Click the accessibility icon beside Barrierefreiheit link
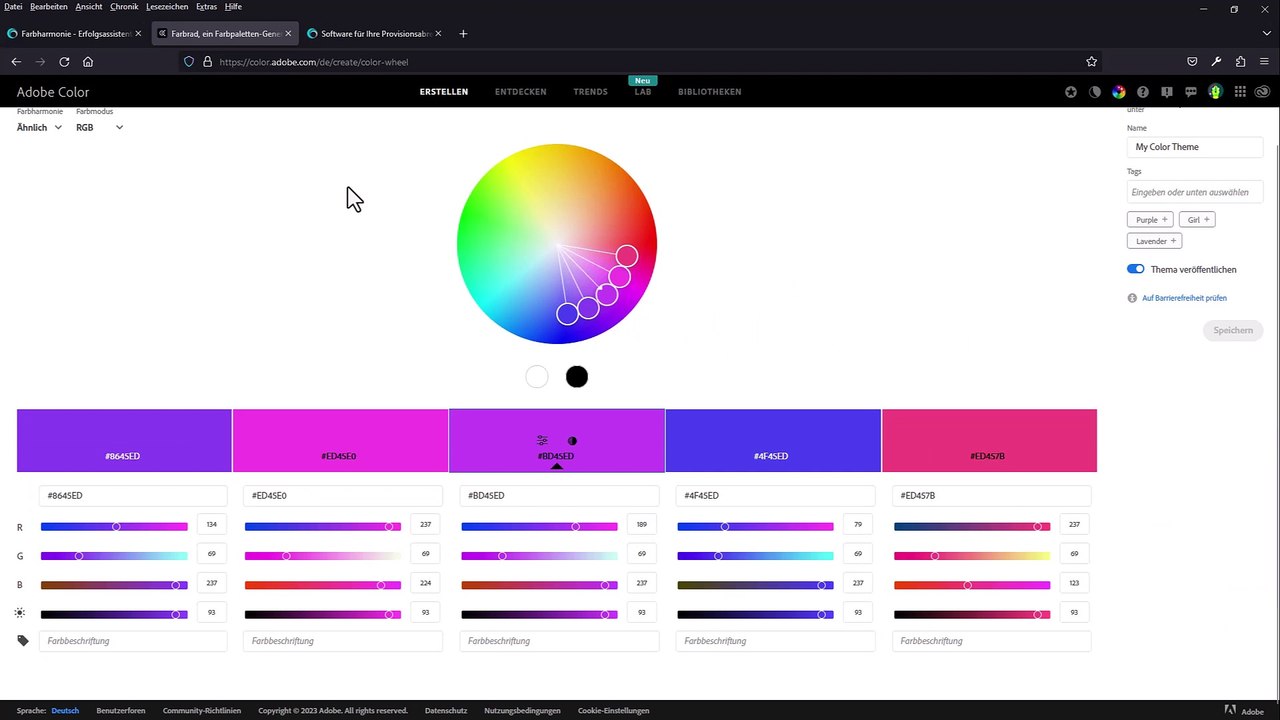 [x=1132, y=298]
